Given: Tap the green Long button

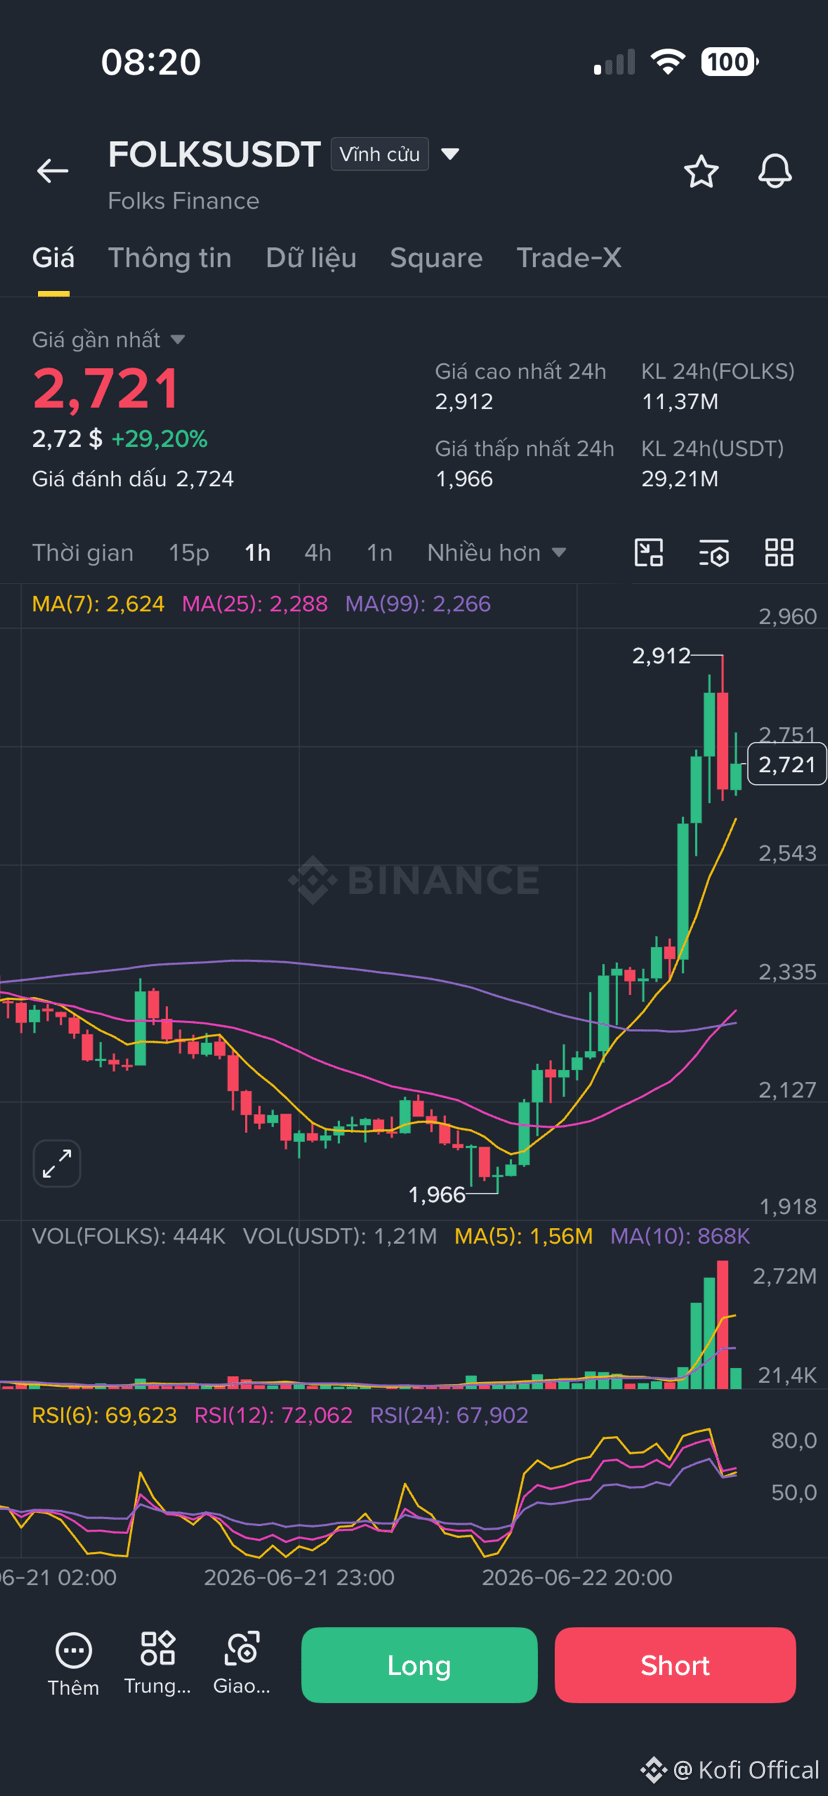Looking at the screenshot, I should click(419, 1665).
